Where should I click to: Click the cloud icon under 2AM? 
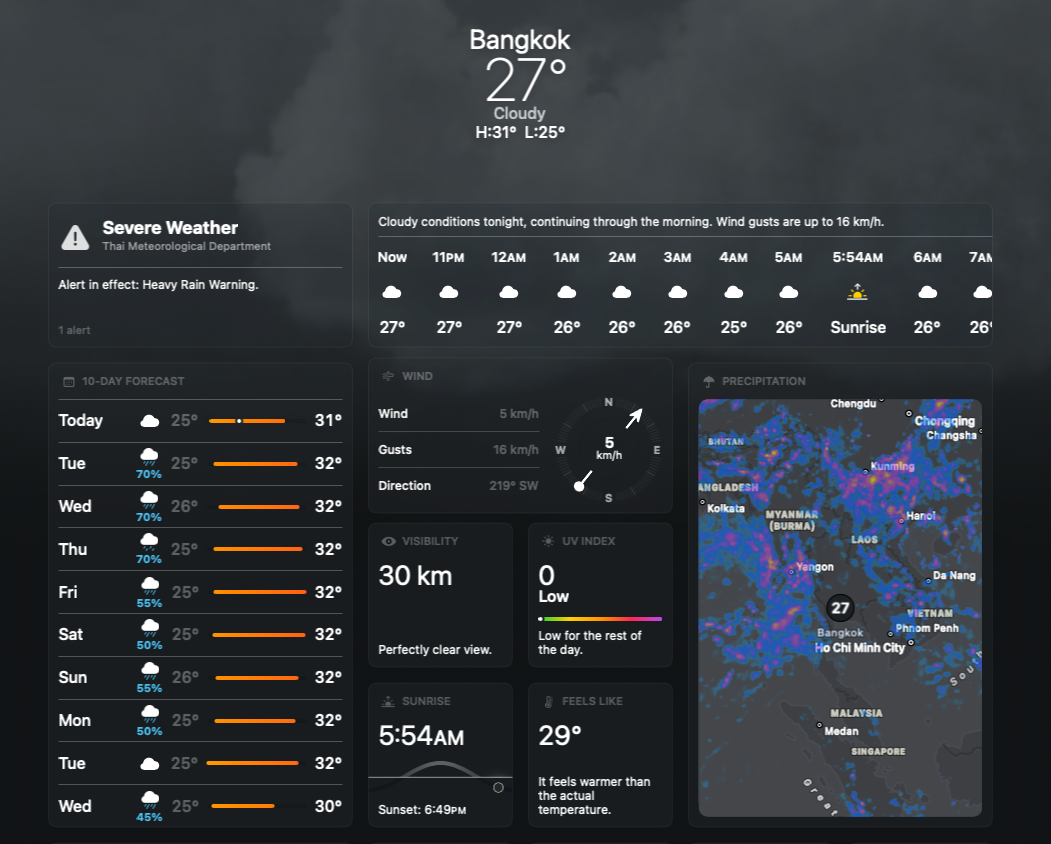coord(621,292)
